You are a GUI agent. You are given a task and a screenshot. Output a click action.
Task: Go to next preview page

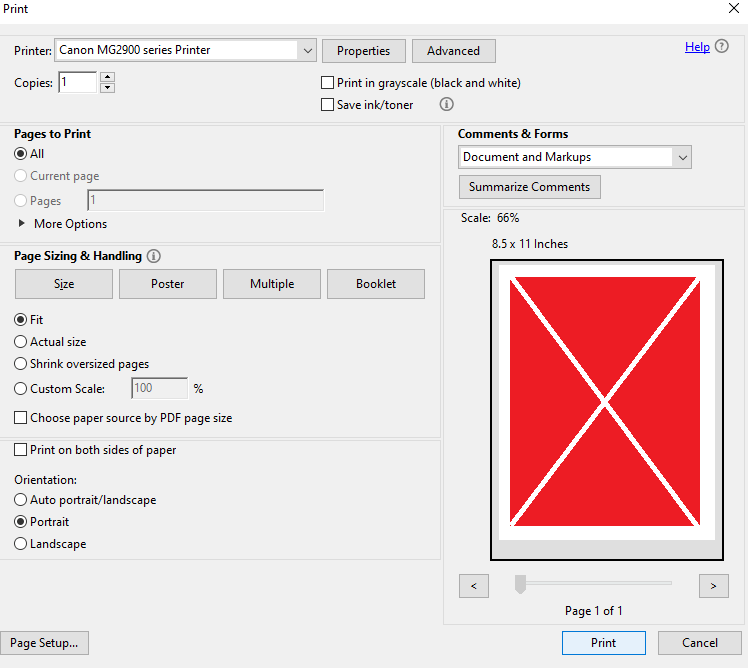point(714,586)
